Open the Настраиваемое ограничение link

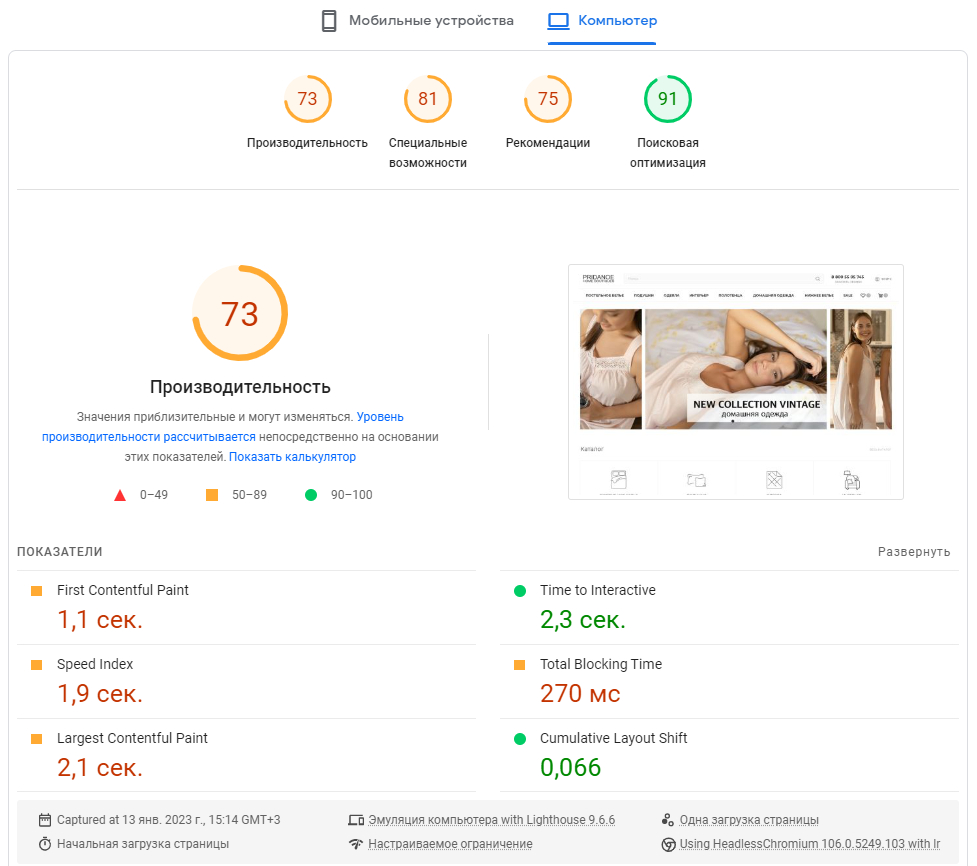[450, 844]
